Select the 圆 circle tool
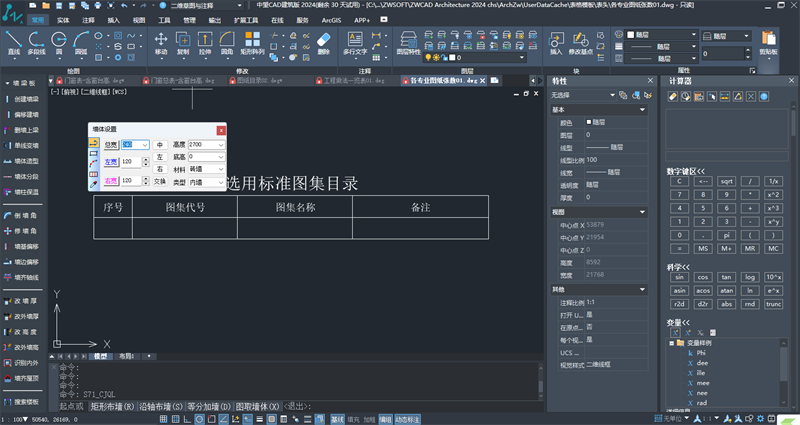800x425 pixels. [x=59, y=43]
